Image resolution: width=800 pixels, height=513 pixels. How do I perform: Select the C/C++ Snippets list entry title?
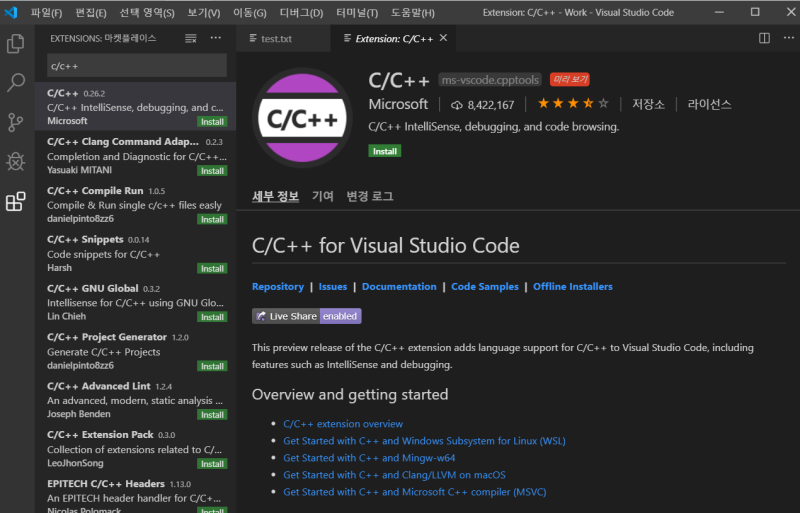(x=85, y=239)
